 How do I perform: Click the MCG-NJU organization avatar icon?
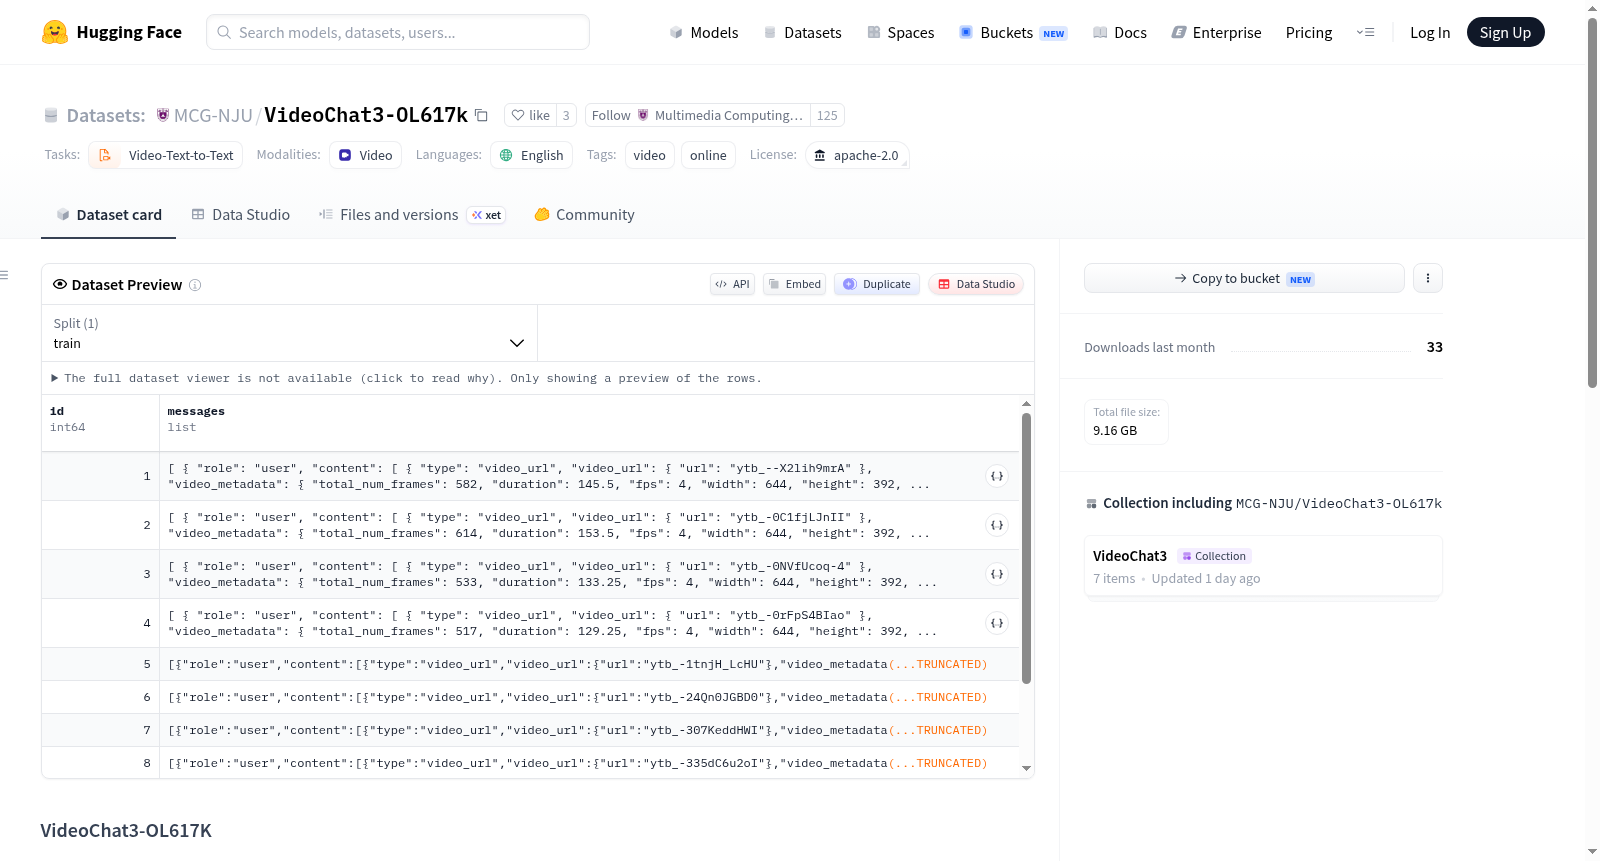click(163, 115)
